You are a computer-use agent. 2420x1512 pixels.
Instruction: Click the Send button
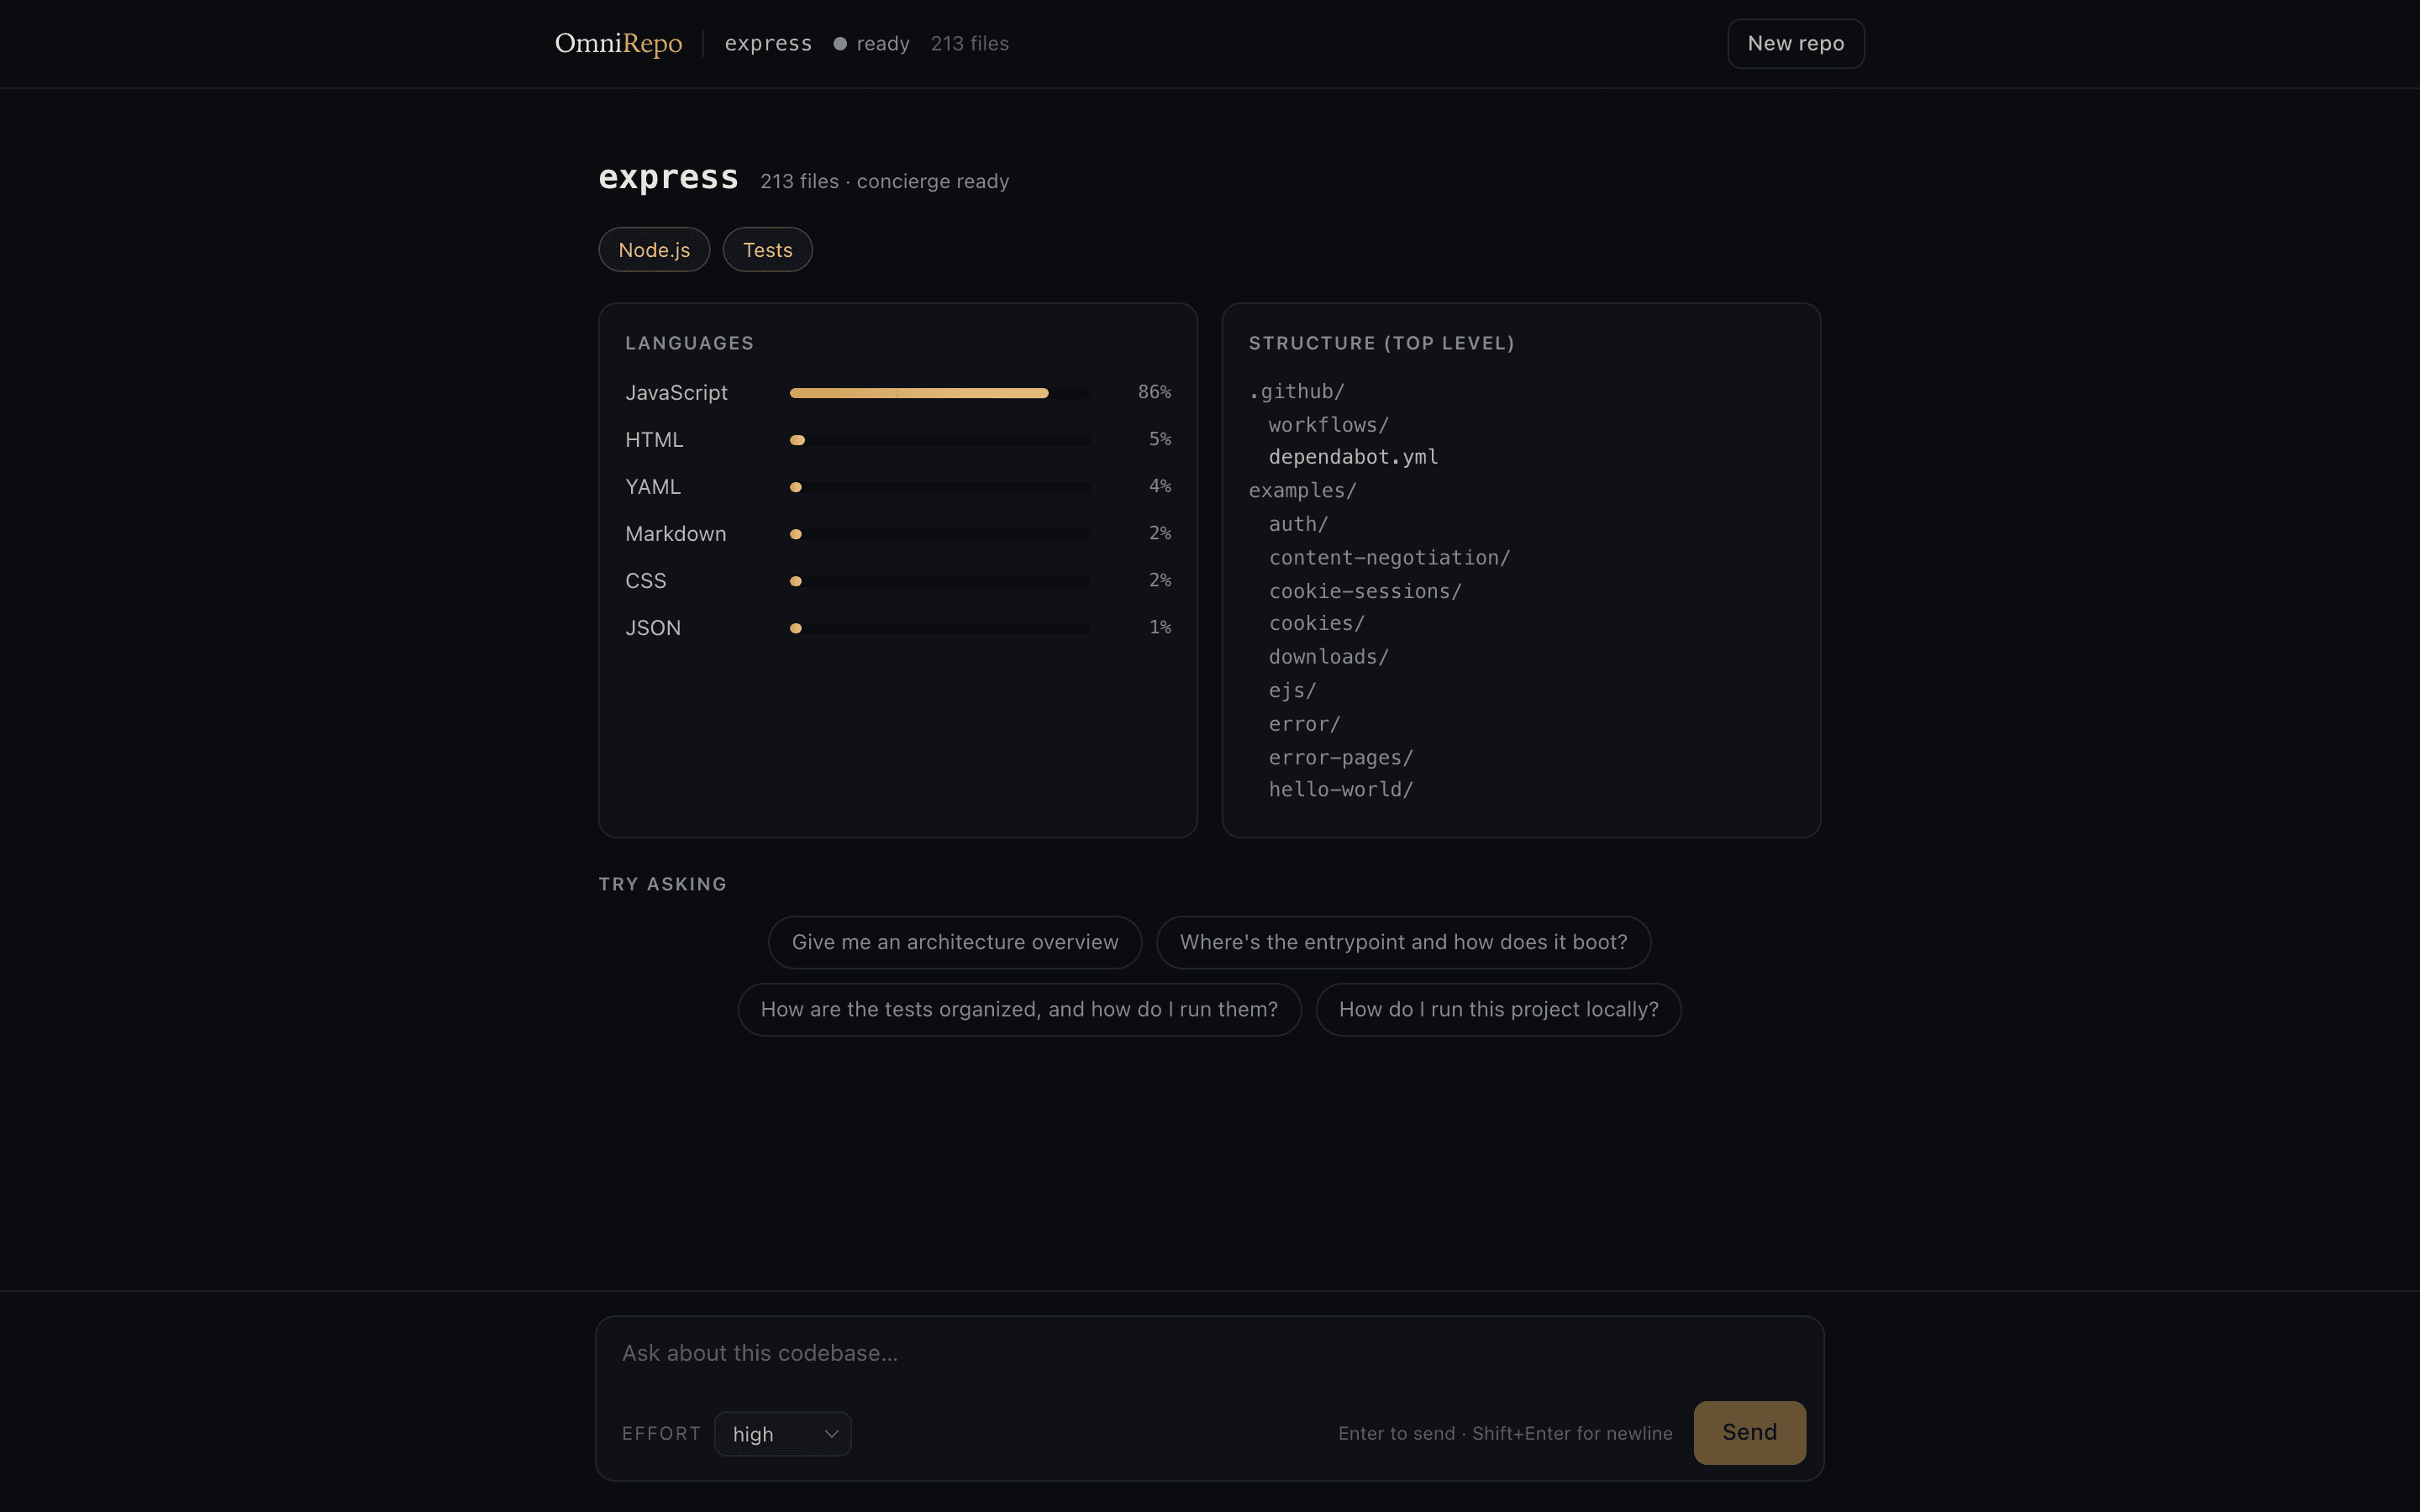(1749, 1433)
